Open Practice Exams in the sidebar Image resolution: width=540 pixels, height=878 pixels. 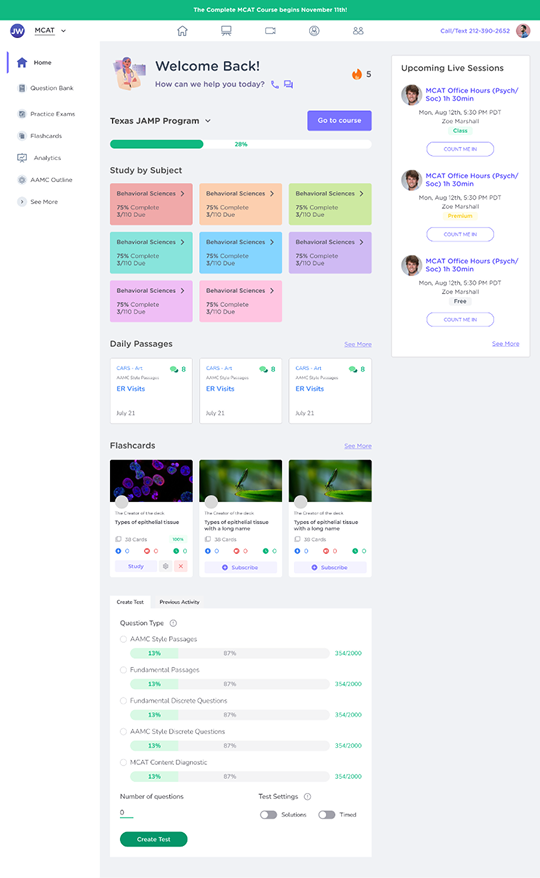(x=52, y=114)
